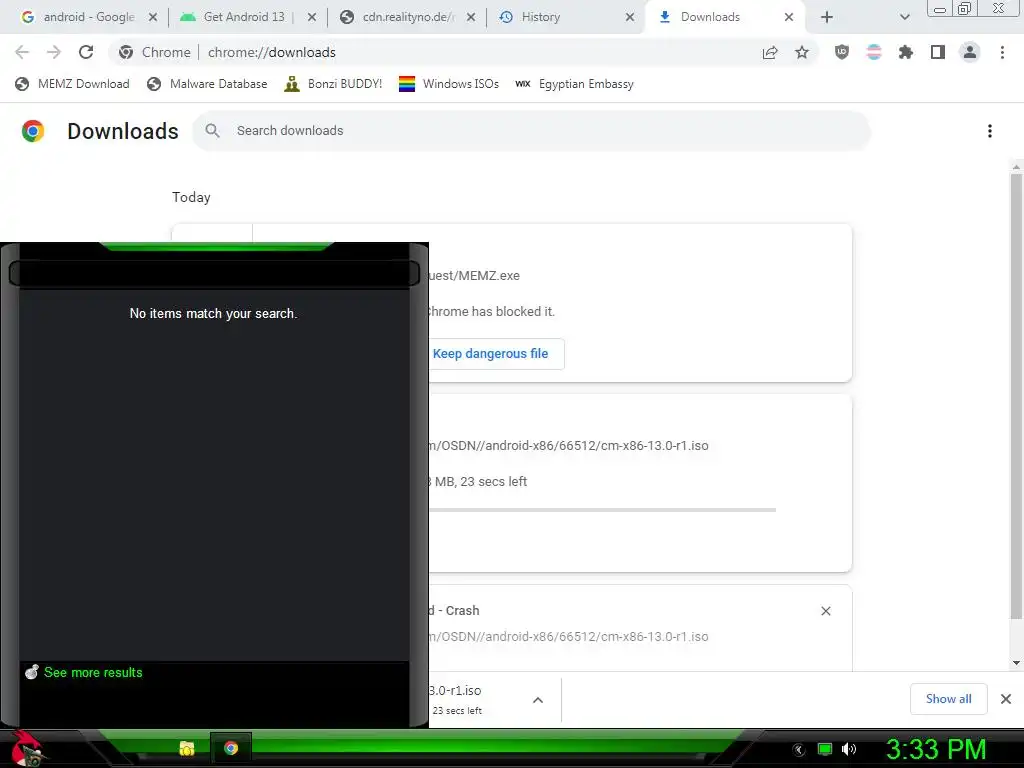Click the search magnifier icon

pyautogui.click(x=212, y=131)
